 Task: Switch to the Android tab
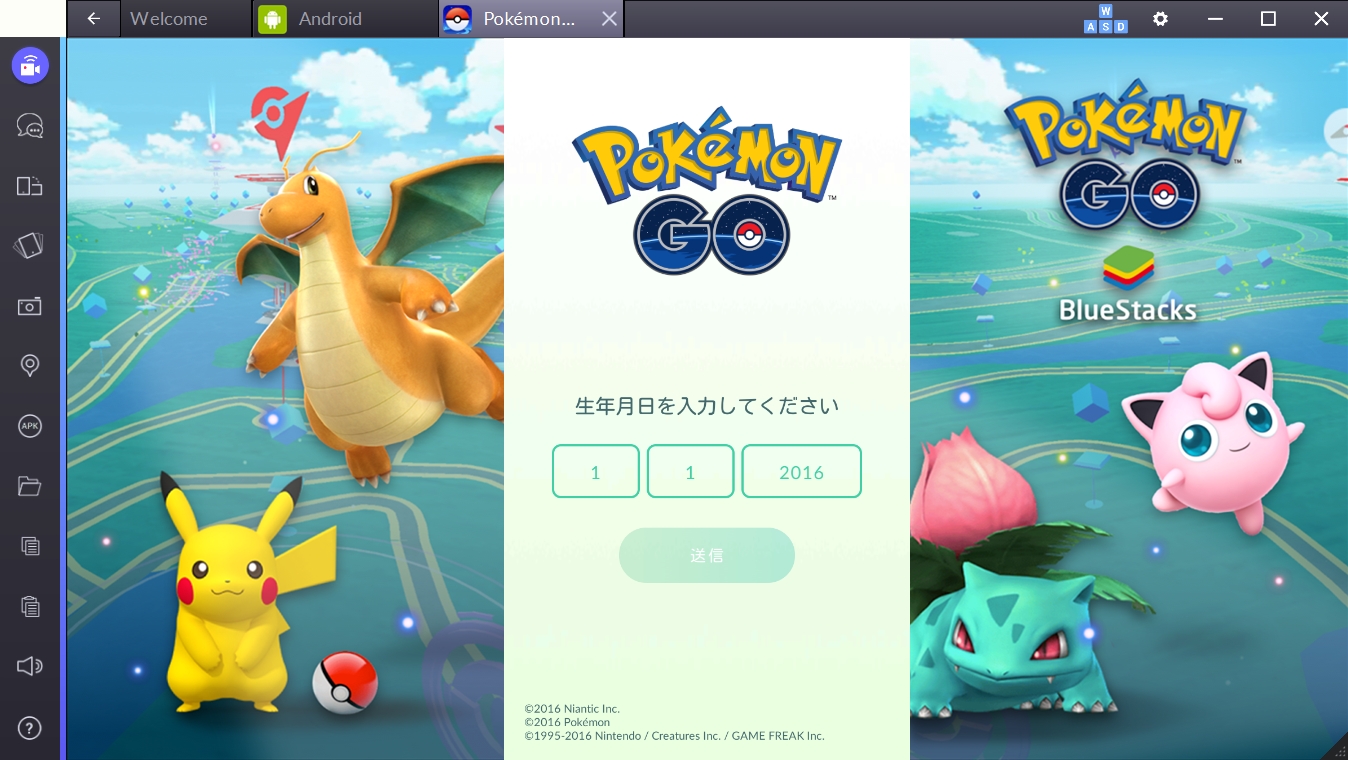pos(345,18)
